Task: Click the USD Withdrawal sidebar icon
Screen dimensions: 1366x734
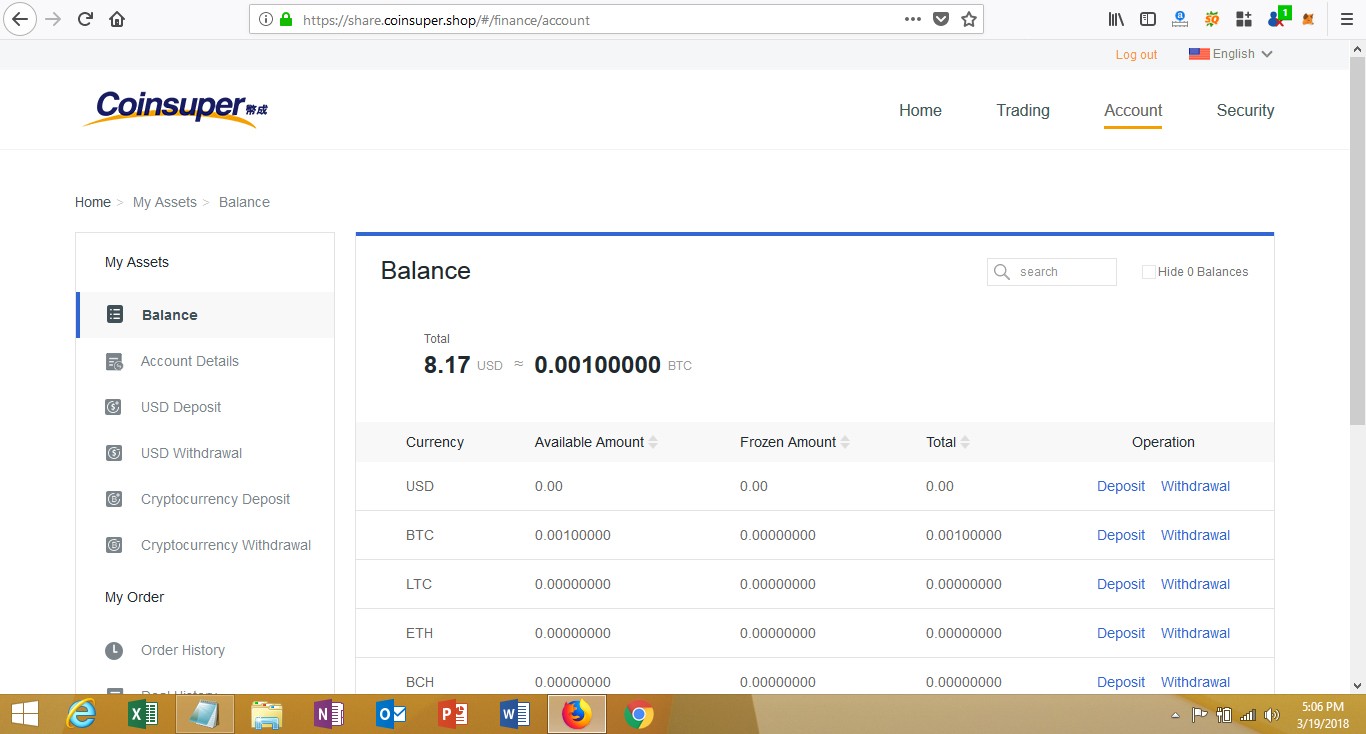Action: [x=114, y=453]
